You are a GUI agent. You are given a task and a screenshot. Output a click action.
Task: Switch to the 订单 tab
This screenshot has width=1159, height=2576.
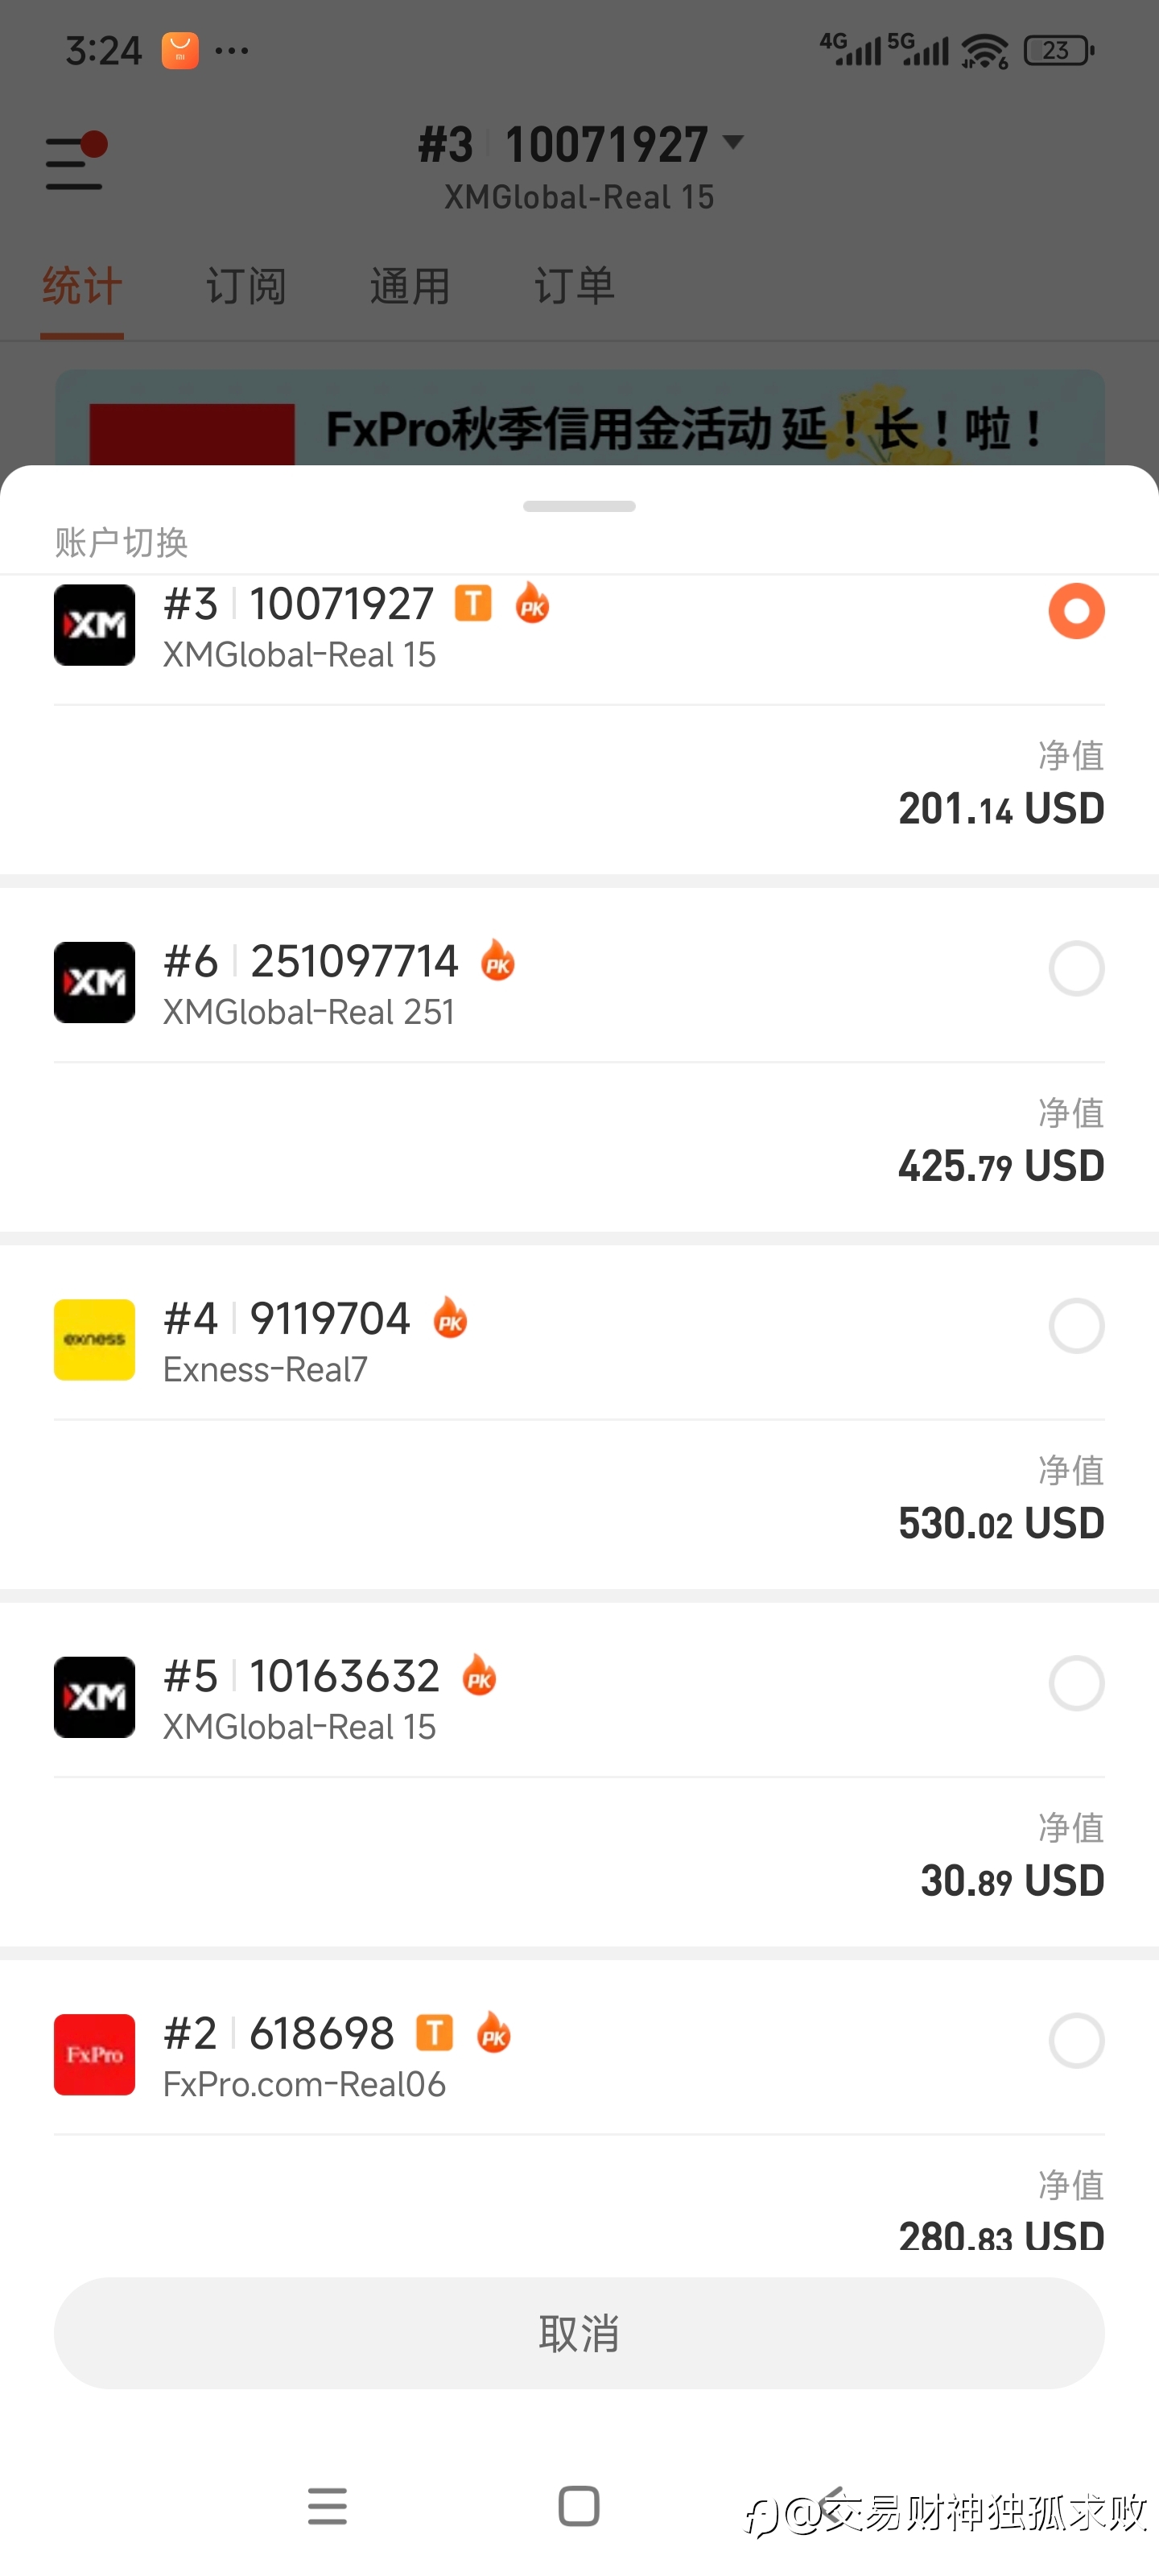point(574,287)
